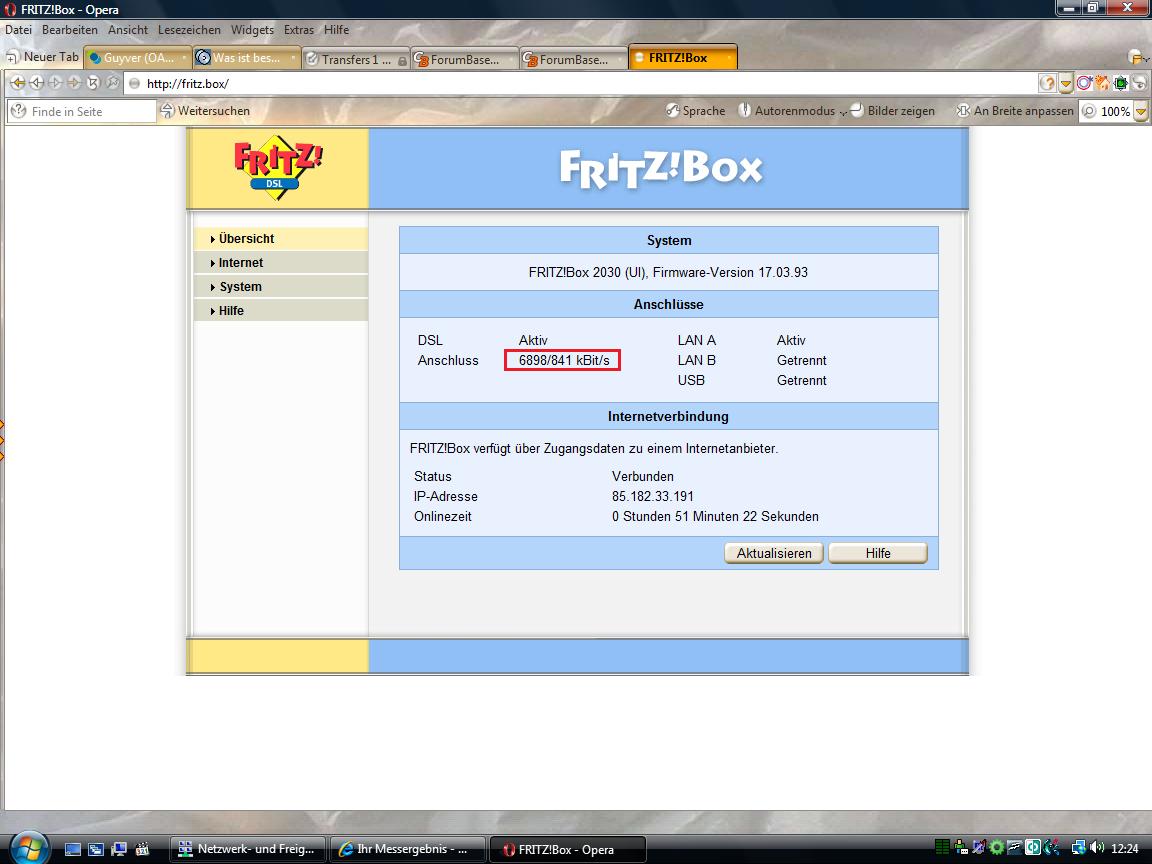Switch to the first ForumBase tab
Screen dimensions: 1152x864
point(464,60)
